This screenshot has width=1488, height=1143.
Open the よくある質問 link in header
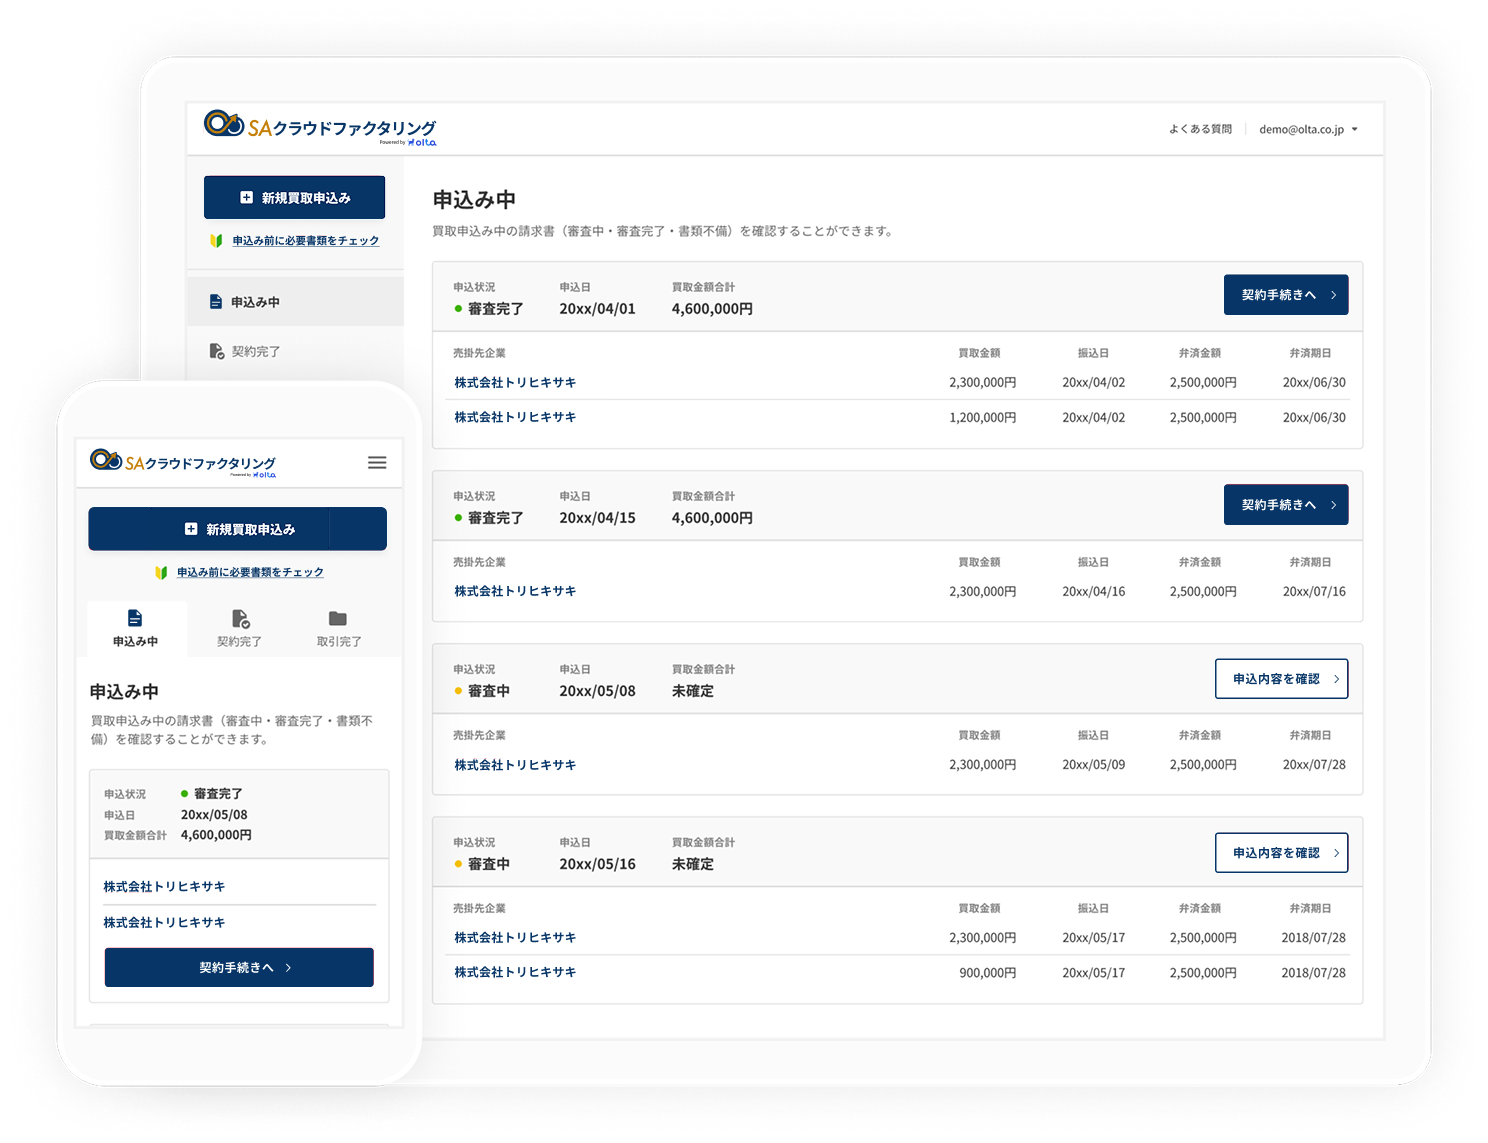pos(1200,130)
